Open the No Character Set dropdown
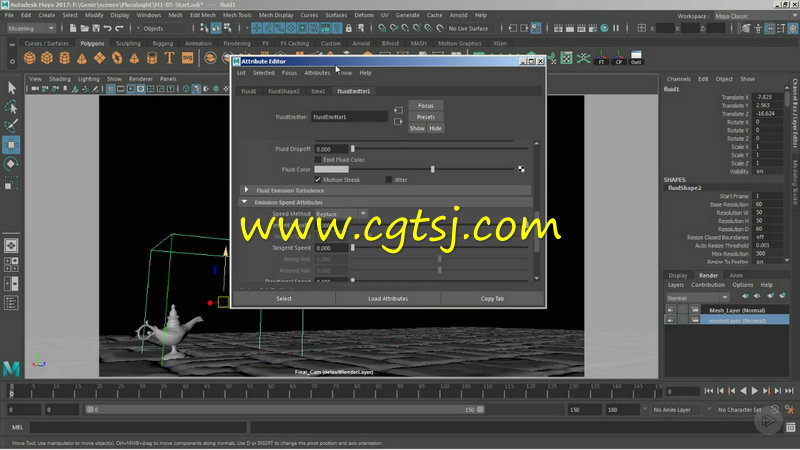The height and width of the screenshot is (450, 800). click(741, 410)
